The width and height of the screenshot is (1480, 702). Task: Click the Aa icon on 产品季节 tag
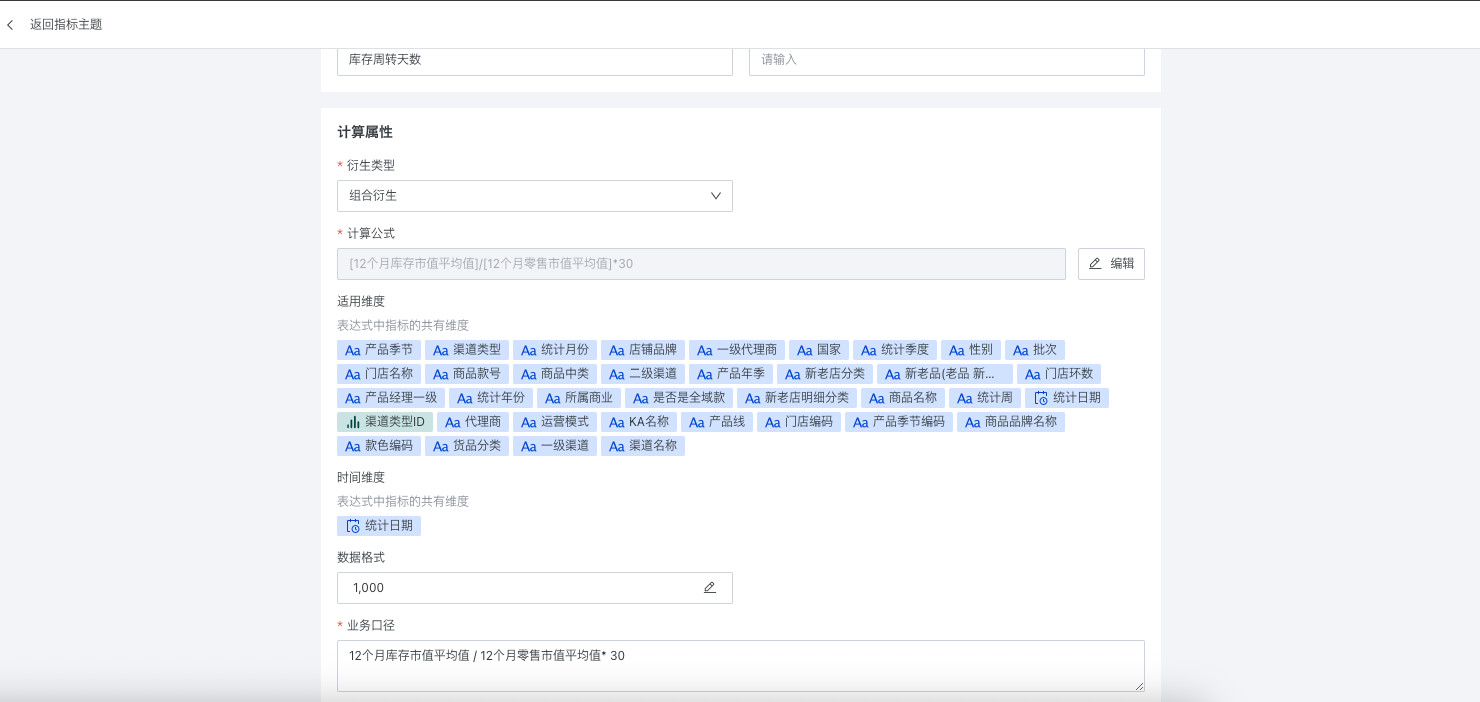(x=353, y=350)
